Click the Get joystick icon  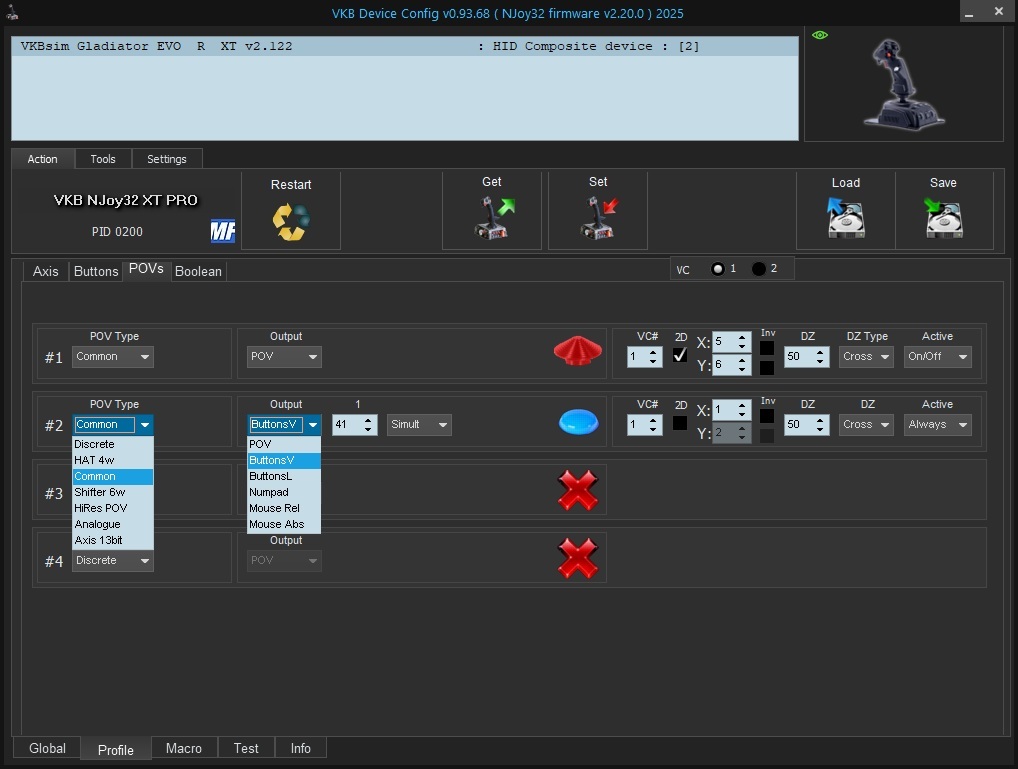493,218
